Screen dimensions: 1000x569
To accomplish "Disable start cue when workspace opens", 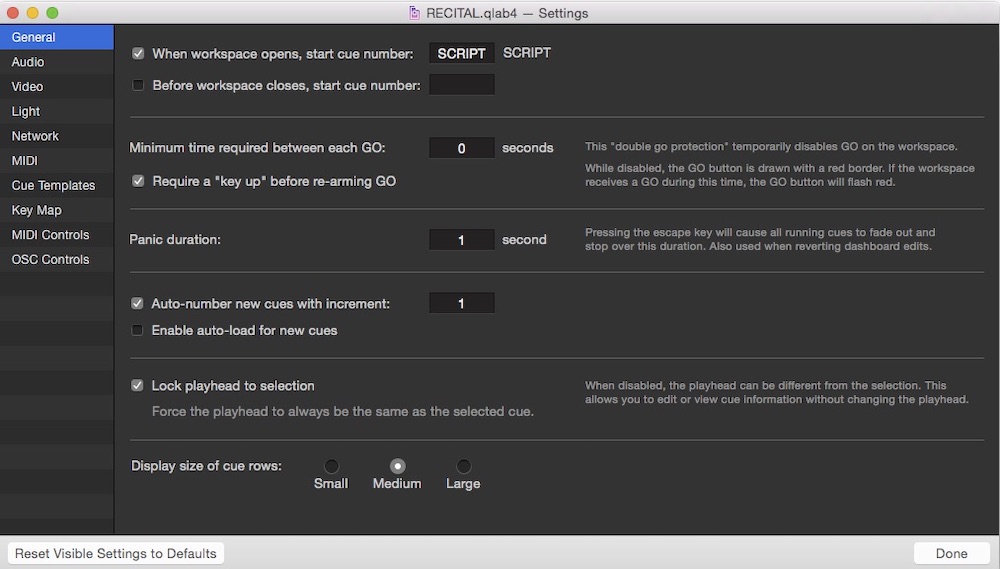I will [138, 54].
